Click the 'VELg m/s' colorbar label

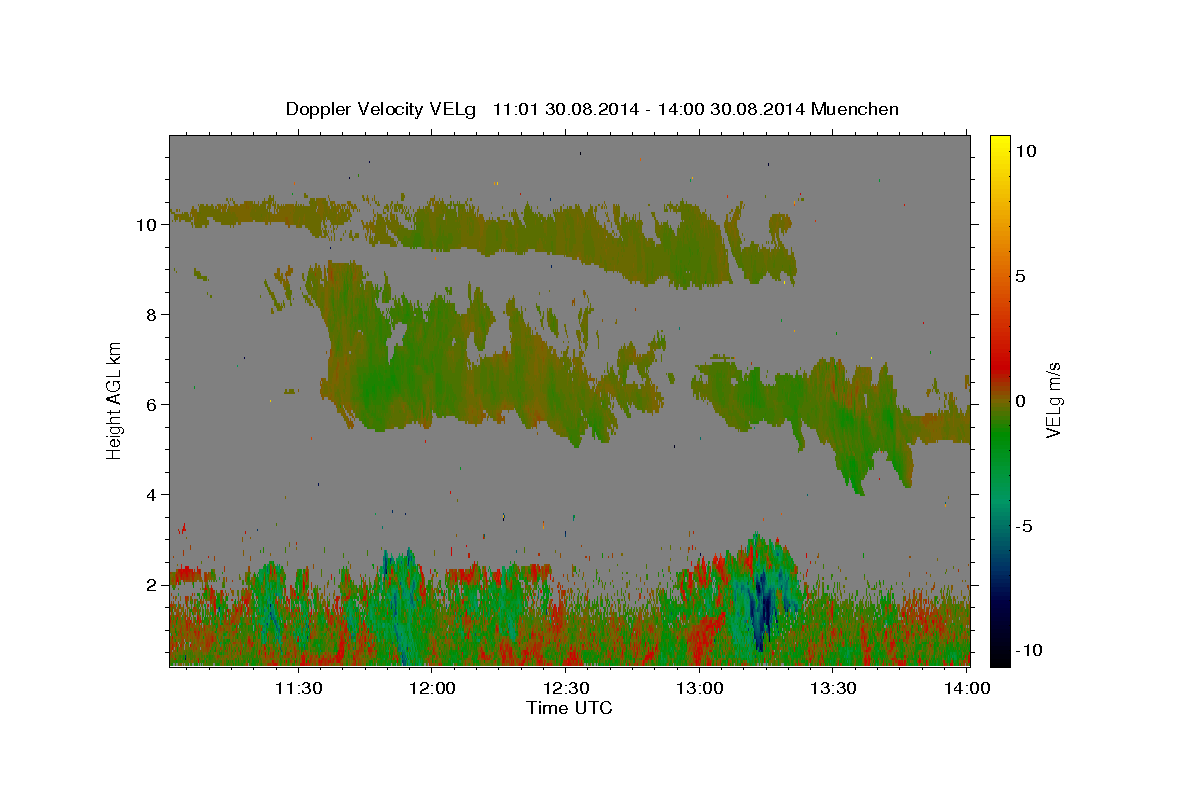[x=1053, y=400]
